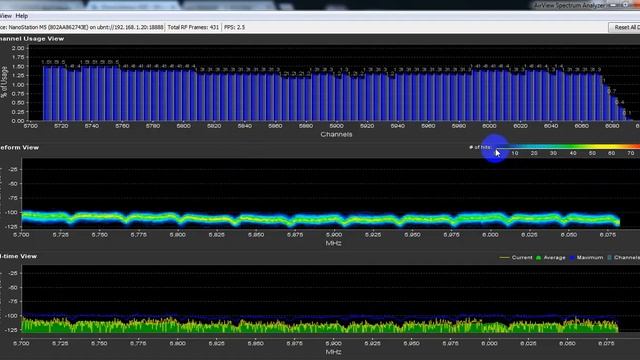This screenshot has height=360, width=640.
Task: Select the Real-time View panel header
Action: 18,256
